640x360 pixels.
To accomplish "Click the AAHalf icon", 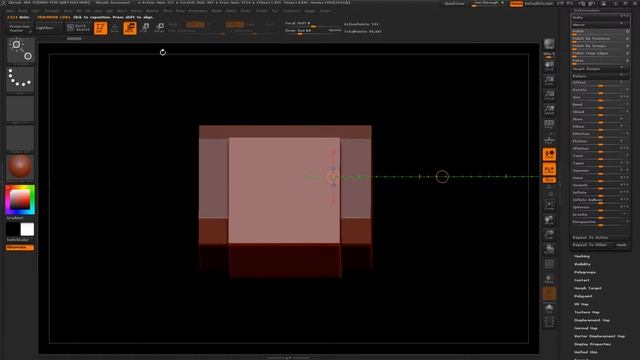I will click(549, 110).
